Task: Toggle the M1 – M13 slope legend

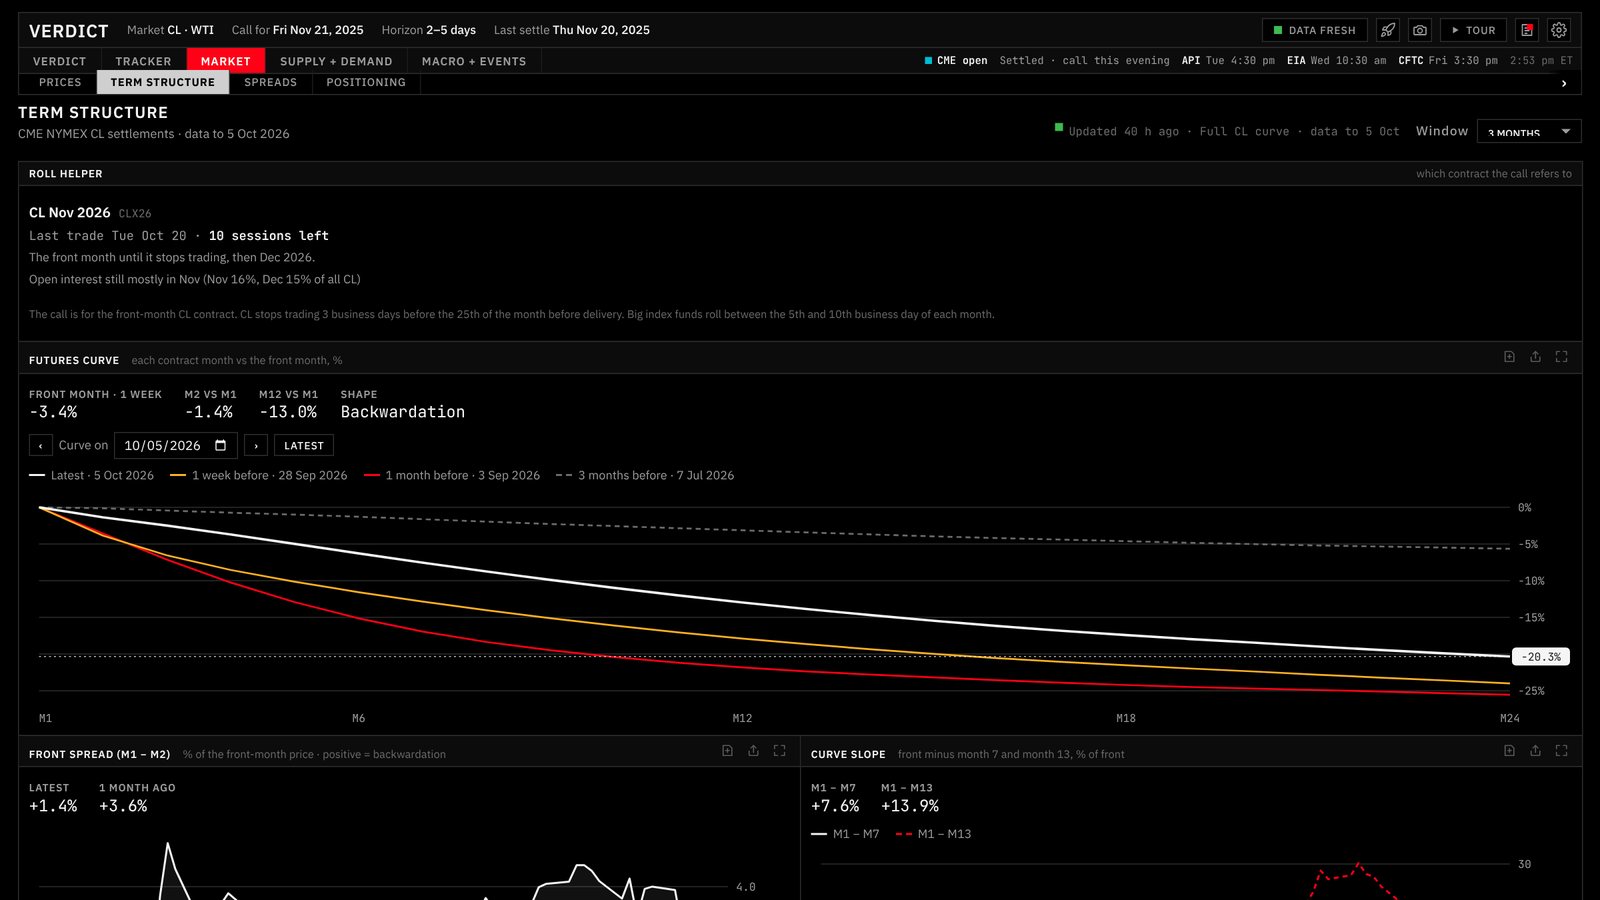Action: tap(934, 833)
